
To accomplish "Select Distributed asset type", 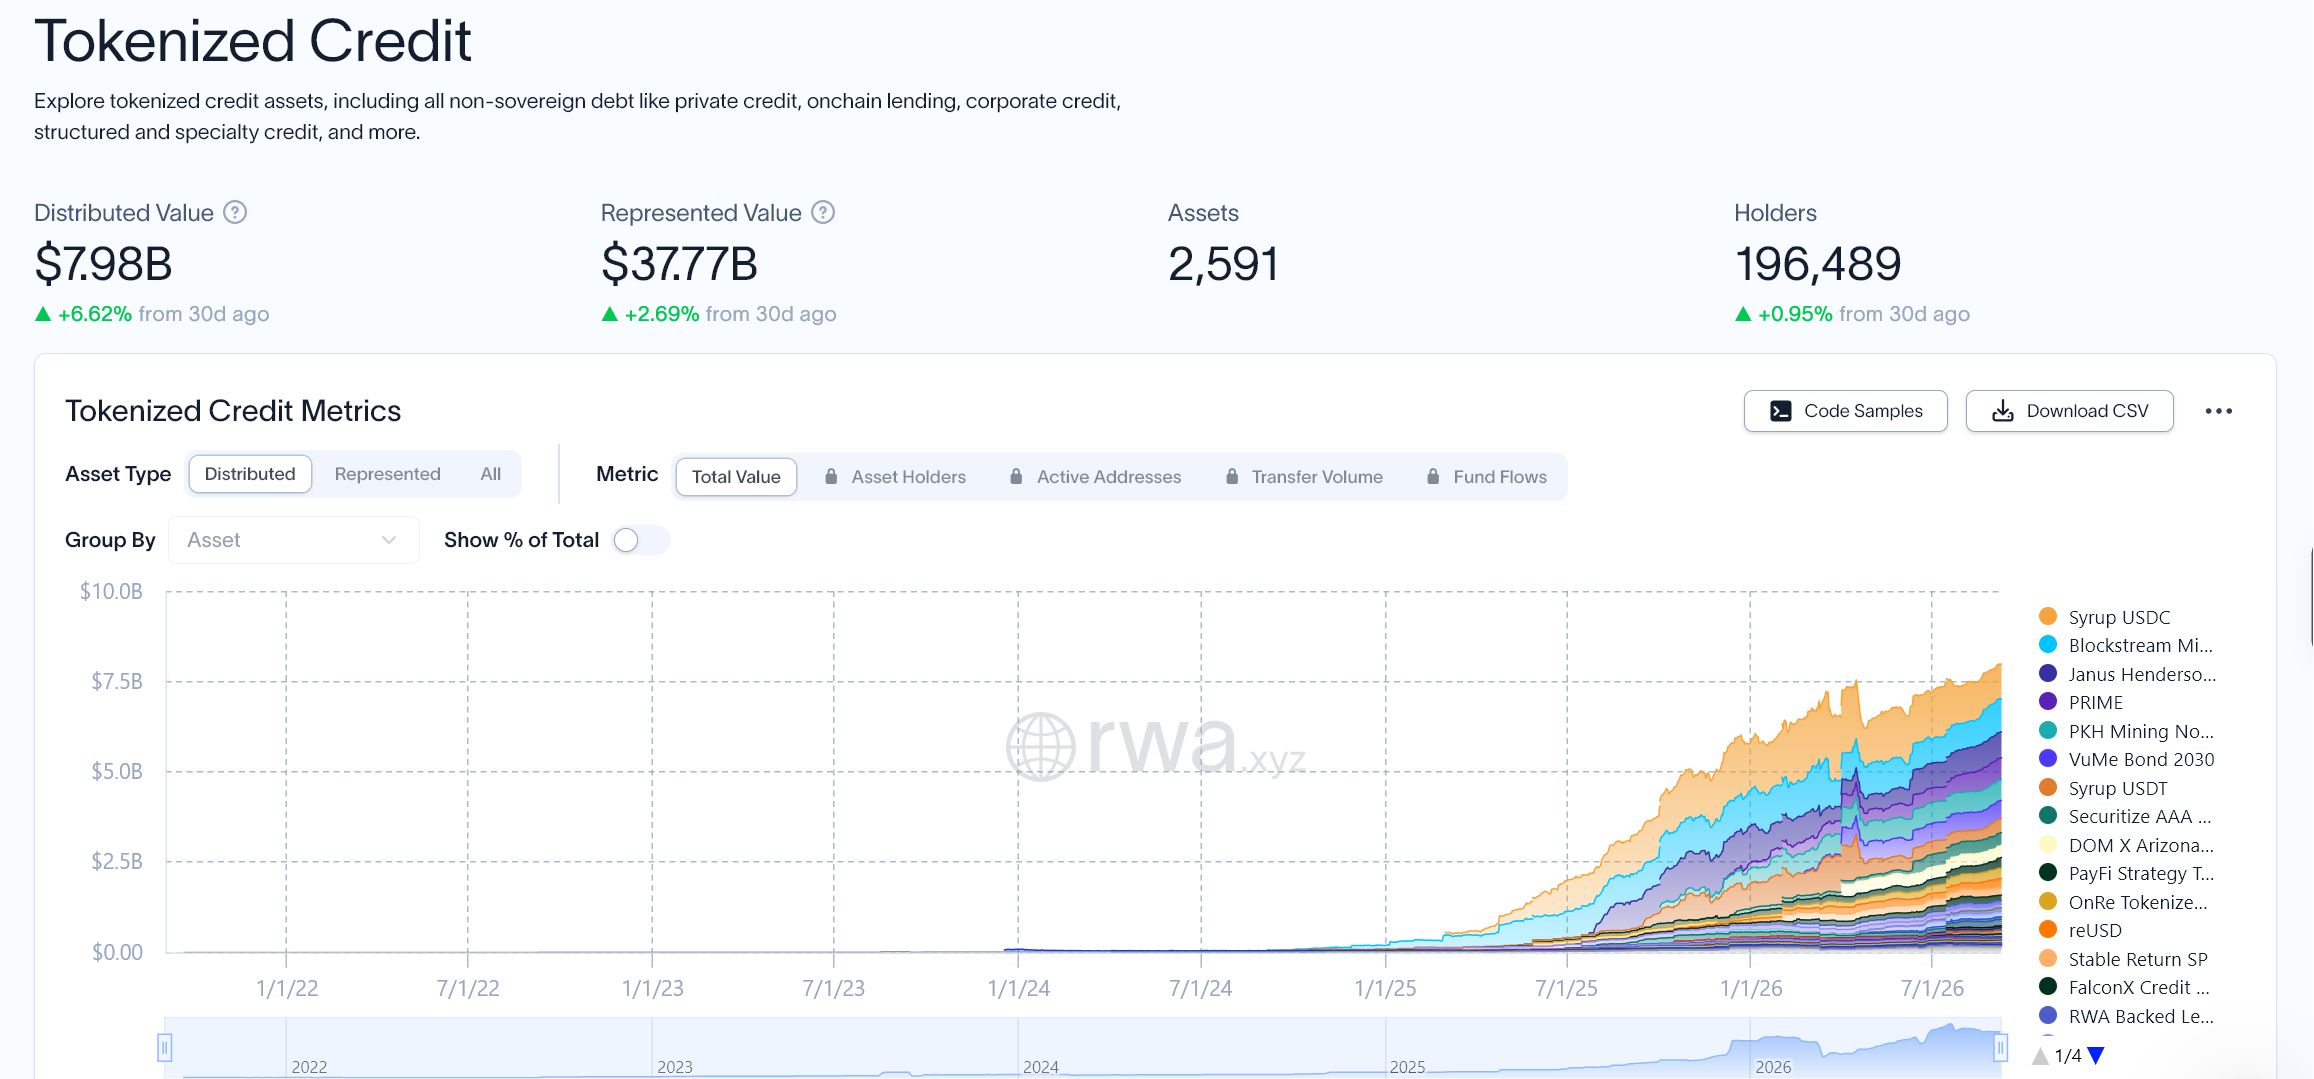I will (250, 474).
